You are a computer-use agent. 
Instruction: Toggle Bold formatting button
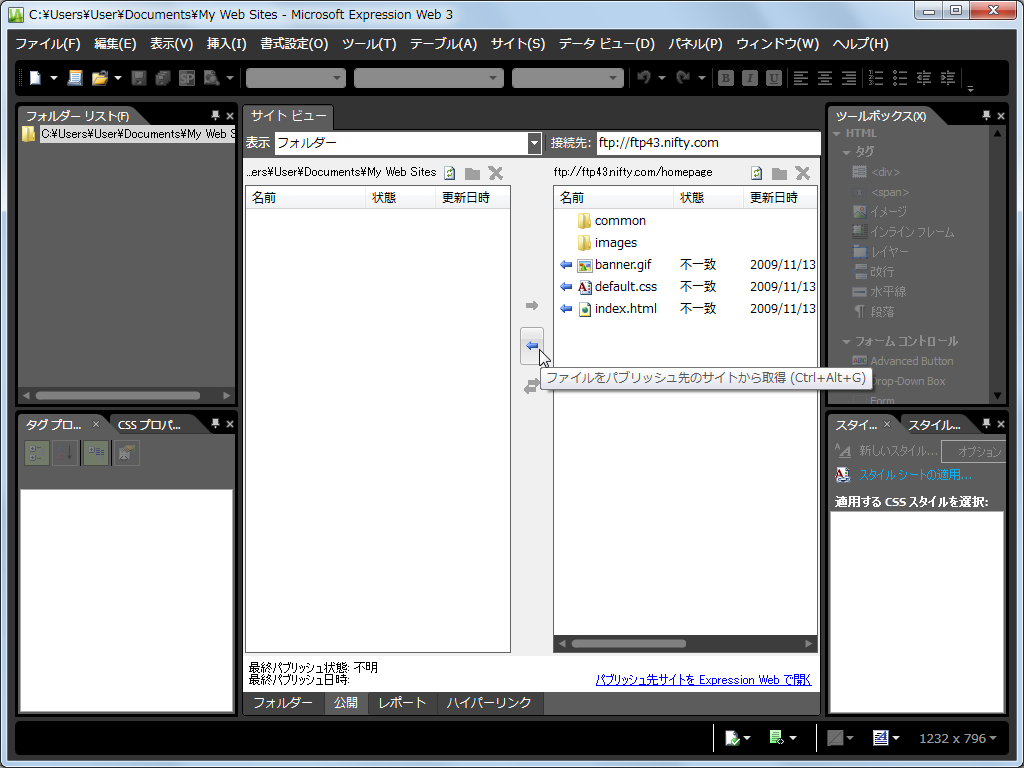point(725,78)
